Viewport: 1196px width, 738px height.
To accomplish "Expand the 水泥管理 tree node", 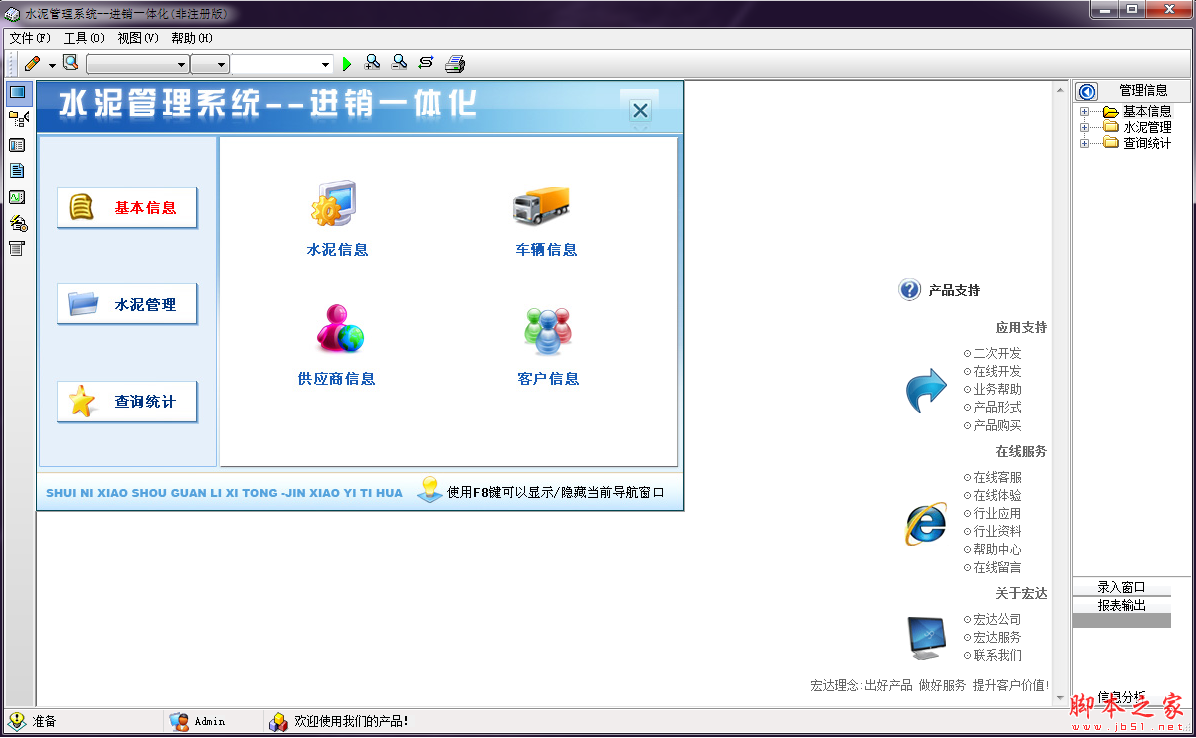I will tap(1085, 127).
